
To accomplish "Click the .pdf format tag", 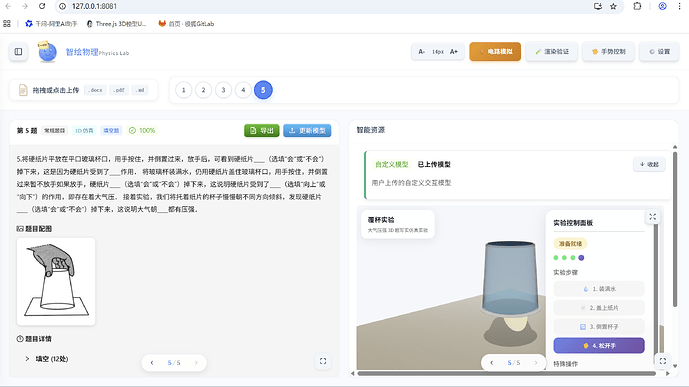I will 119,90.
